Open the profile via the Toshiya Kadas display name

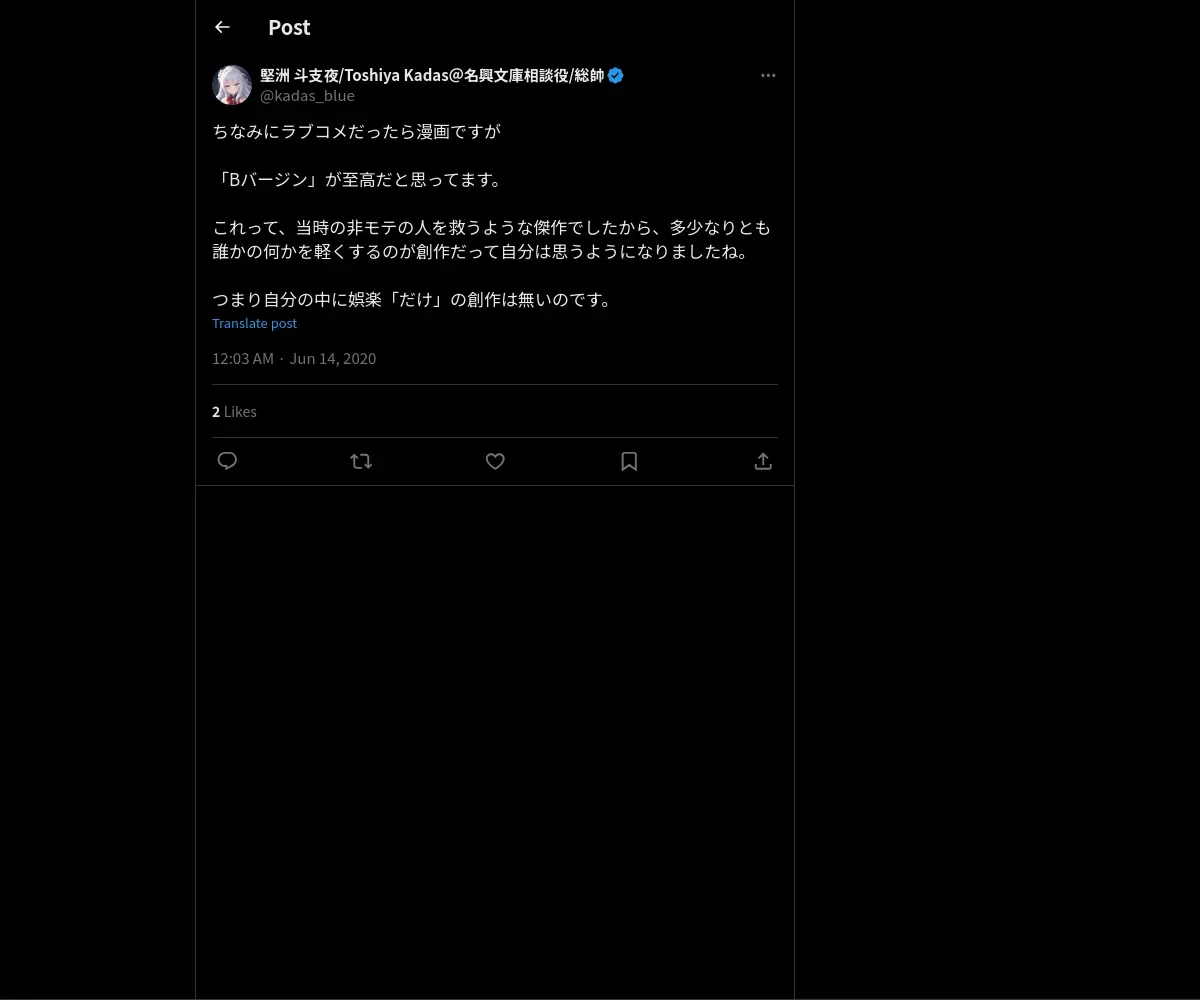432,75
